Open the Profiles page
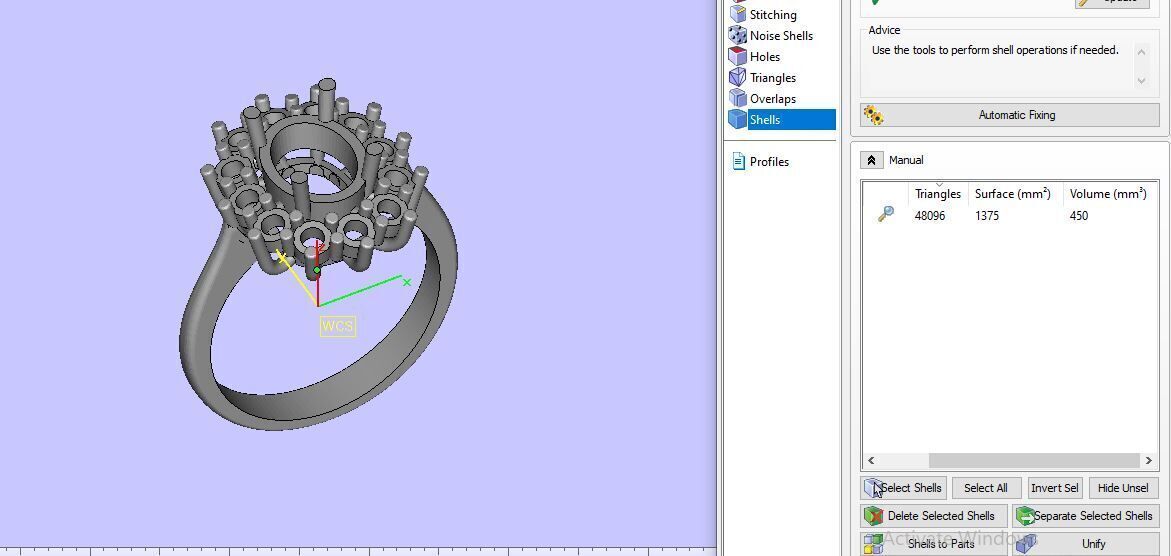The height and width of the screenshot is (556, 1171). (x=769, y=161)
